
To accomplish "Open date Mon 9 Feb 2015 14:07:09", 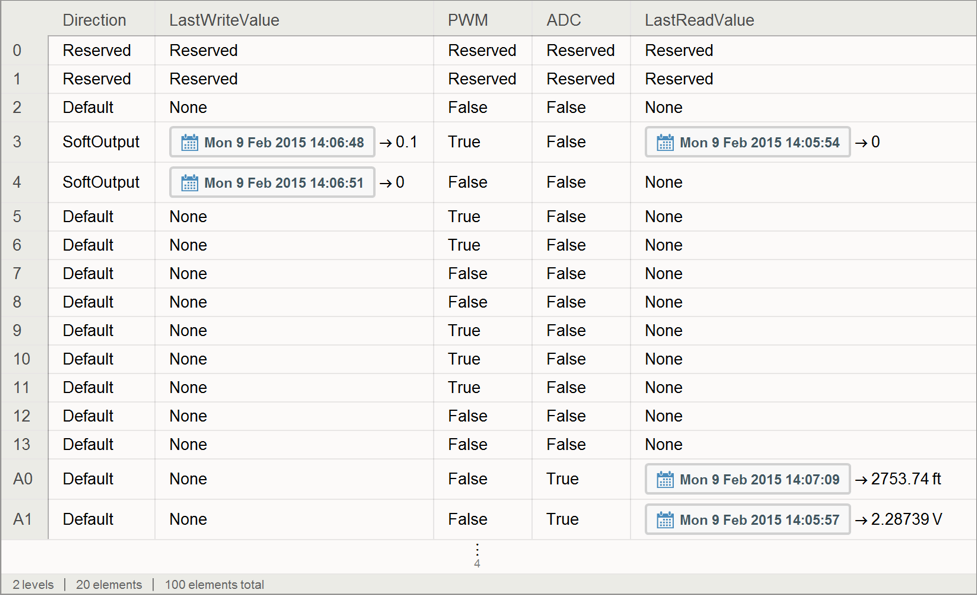I will [x=759, y=480].
